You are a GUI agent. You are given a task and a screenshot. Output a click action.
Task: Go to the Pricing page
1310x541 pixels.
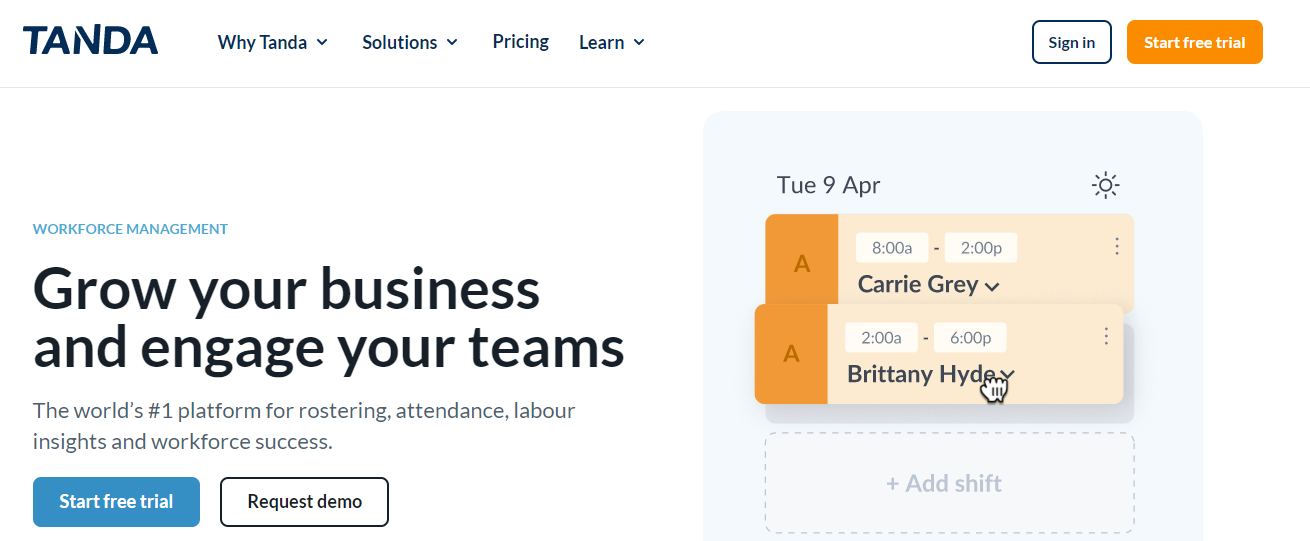pyautogui.click(x=521, y=41)
